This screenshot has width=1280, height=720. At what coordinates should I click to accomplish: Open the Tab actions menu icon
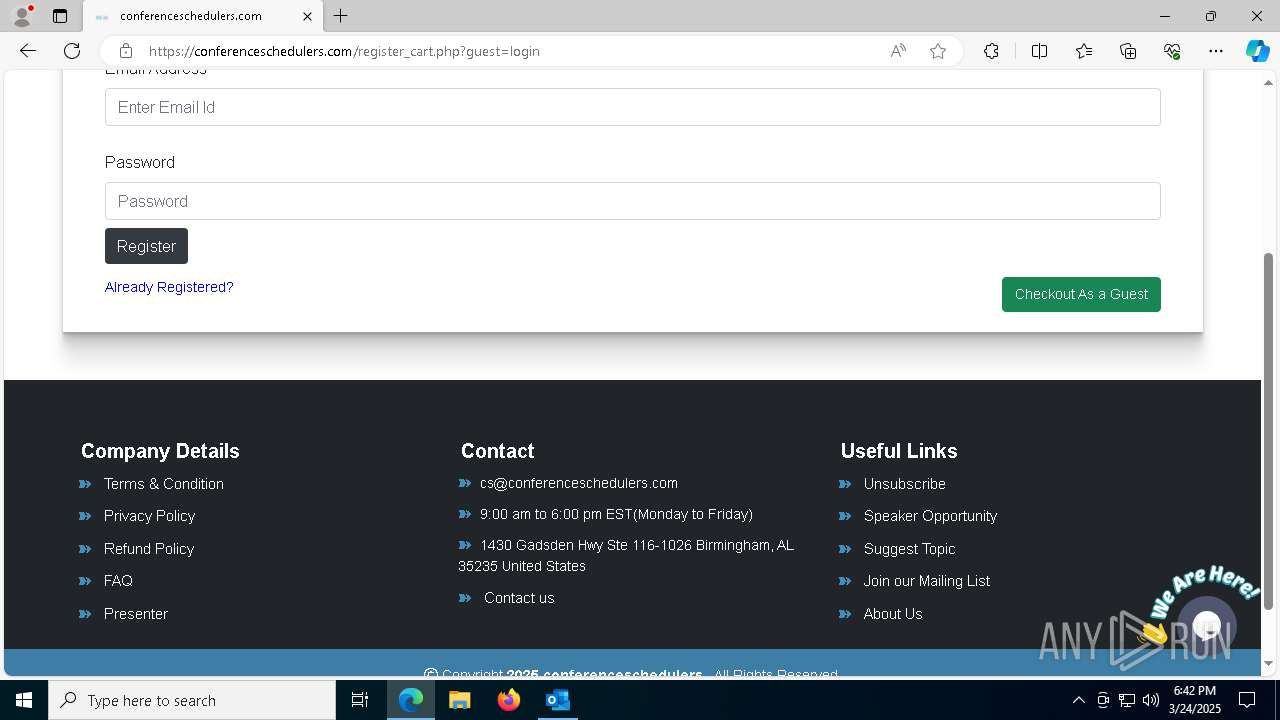(x=60, y=16)
